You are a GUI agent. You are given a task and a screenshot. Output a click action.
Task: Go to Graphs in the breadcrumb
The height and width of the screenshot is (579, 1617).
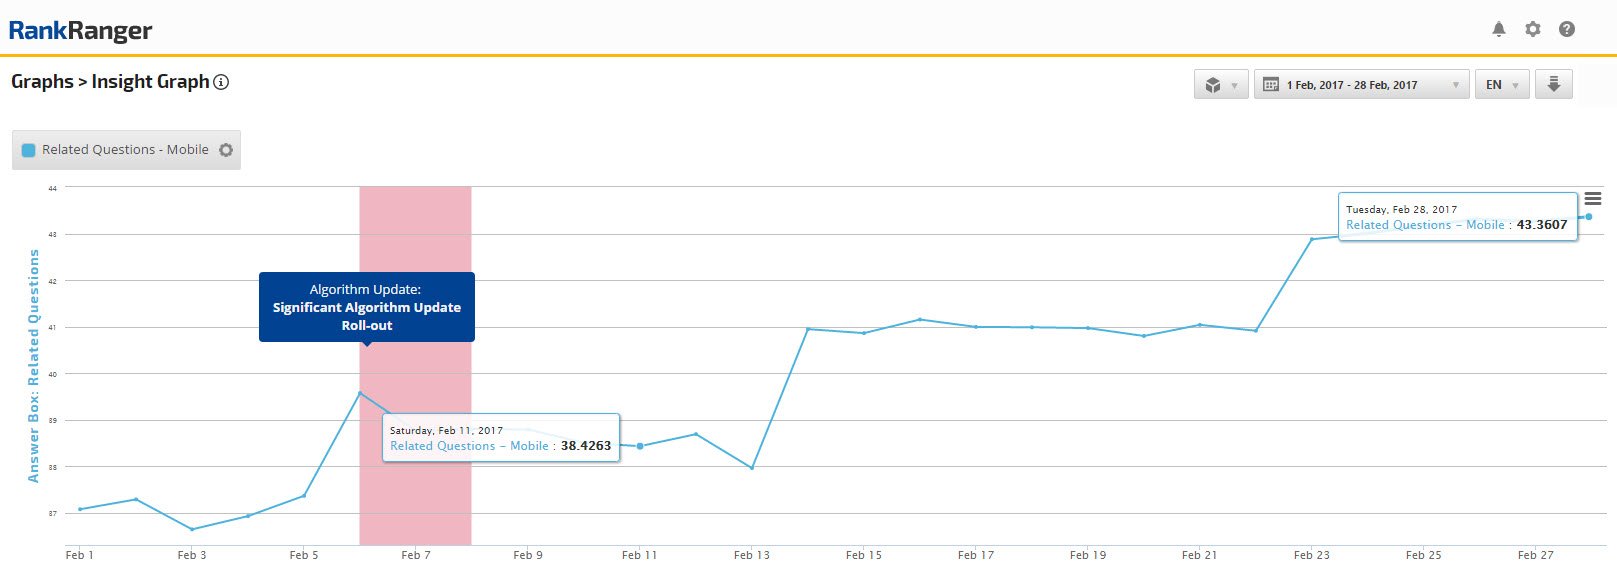(x=42, y=82)
